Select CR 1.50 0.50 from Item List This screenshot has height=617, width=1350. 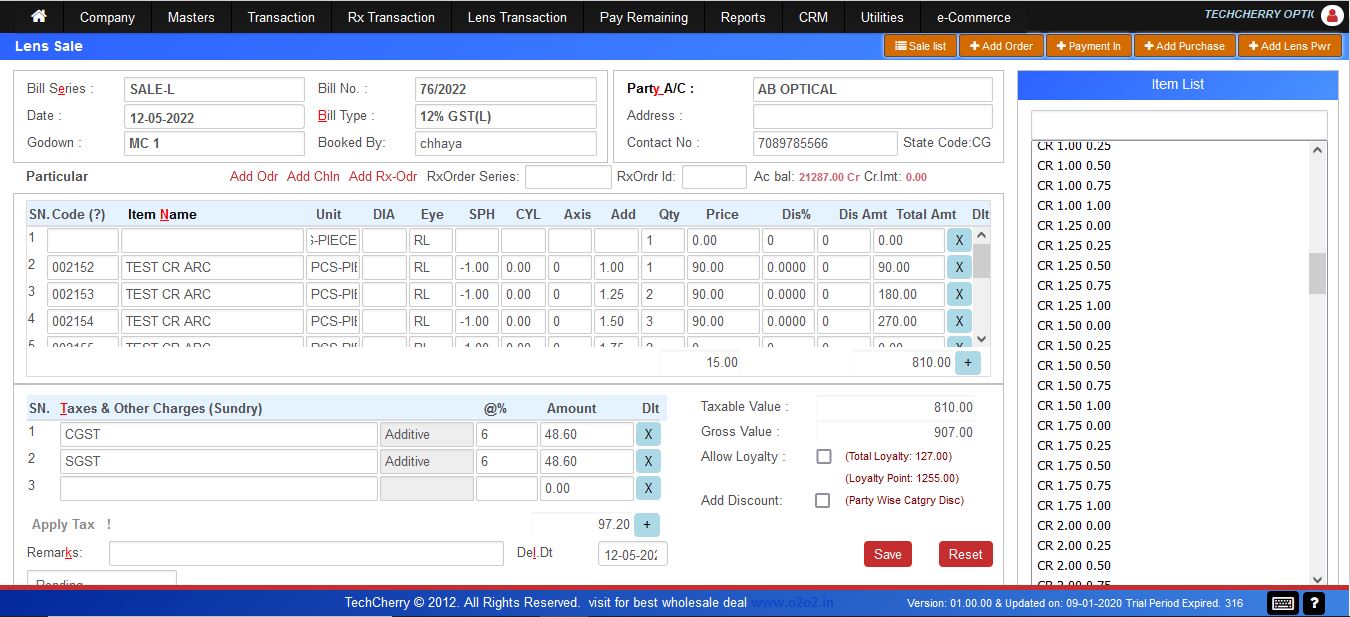1074,365
